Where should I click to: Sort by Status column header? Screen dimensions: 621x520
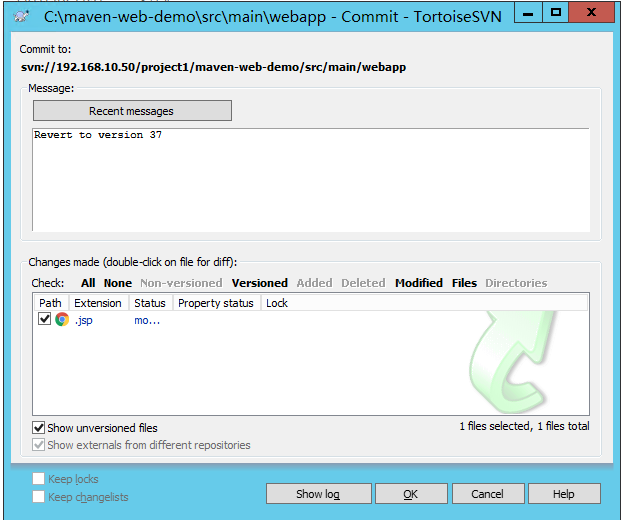pyautogui.click(x=151, y=303)
